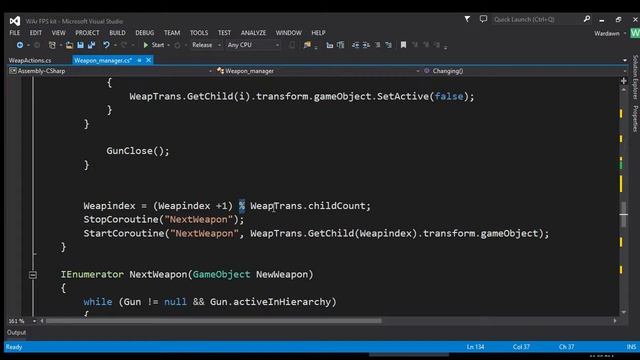
Task: Open the DEBUG menu
Action: coord(144,33)
